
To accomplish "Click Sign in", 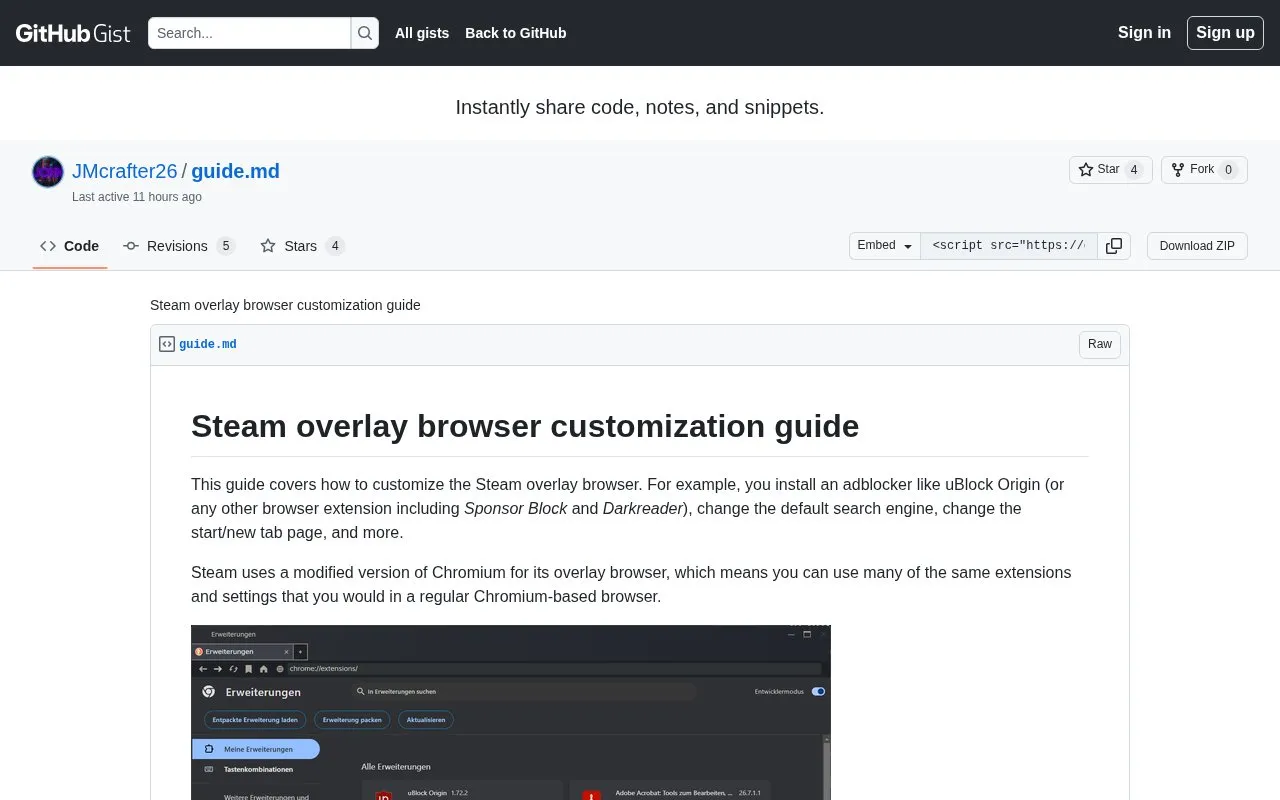I will click(1144, 33).
